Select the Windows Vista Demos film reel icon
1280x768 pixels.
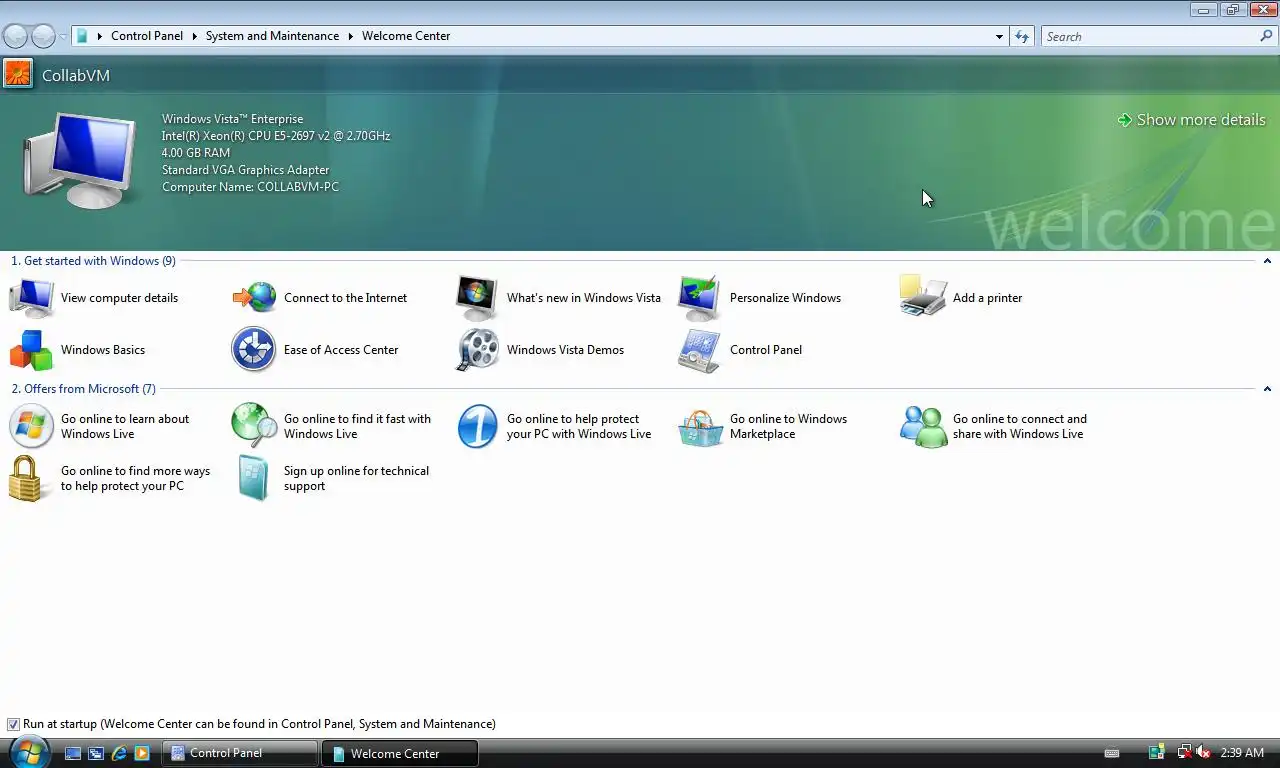tap(477, 350)
